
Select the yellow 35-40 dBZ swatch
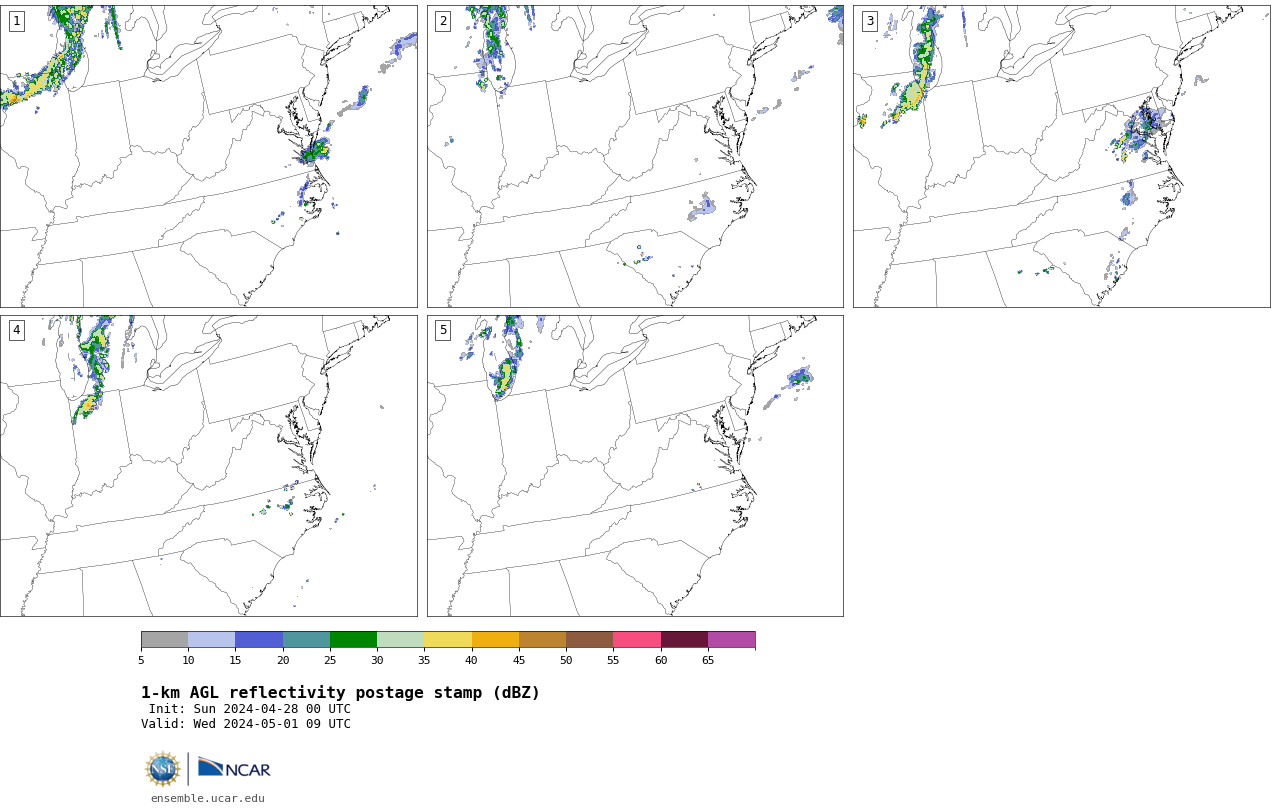[448, 640]
